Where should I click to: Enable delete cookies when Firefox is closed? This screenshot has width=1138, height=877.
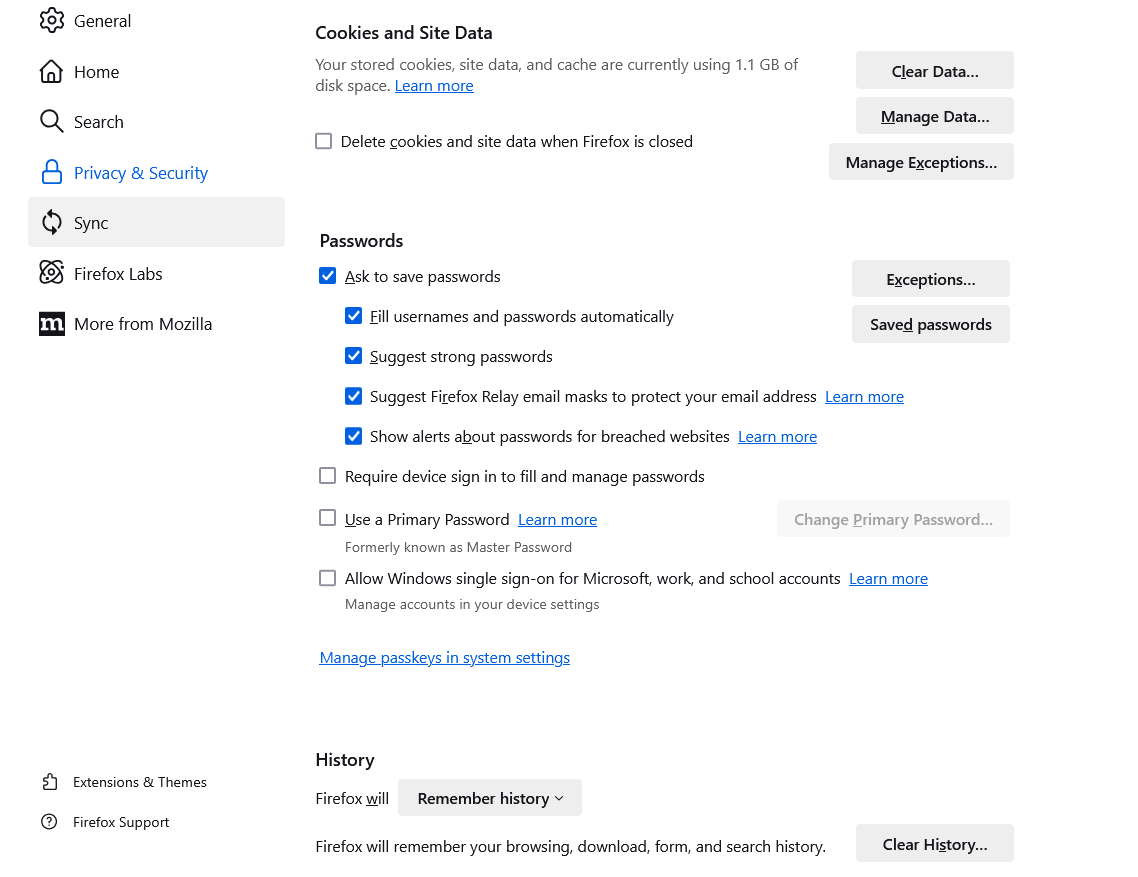pyautogui.click(x=324, y=142)
